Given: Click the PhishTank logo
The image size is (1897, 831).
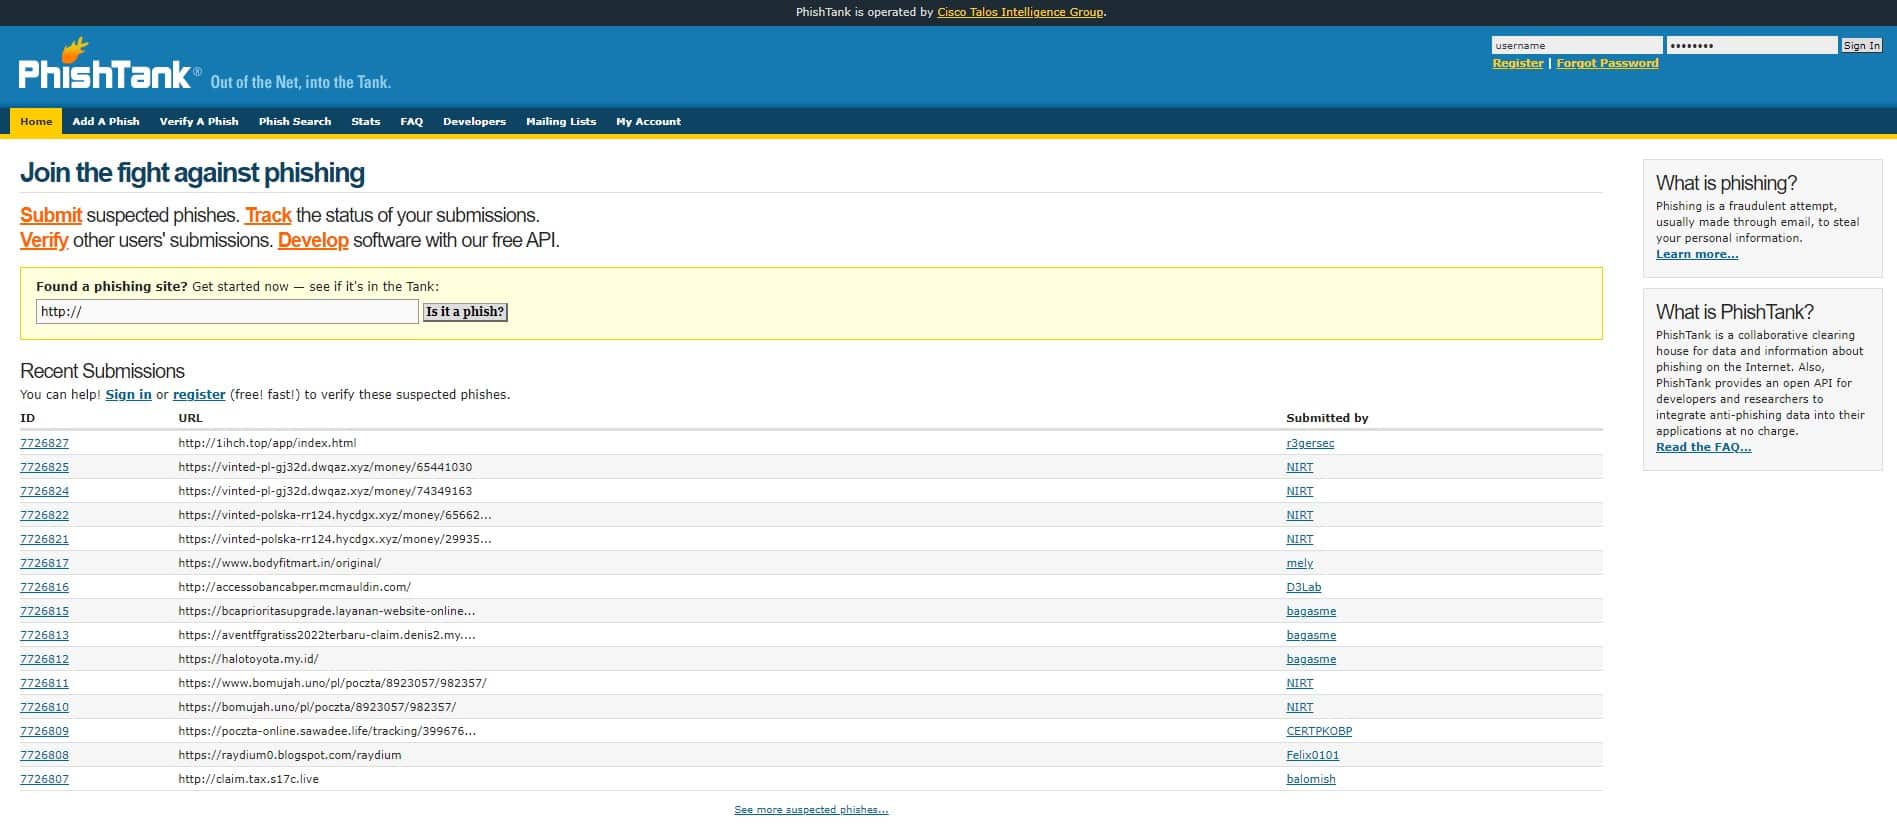Looking at the screenshot, I should 105,70.
